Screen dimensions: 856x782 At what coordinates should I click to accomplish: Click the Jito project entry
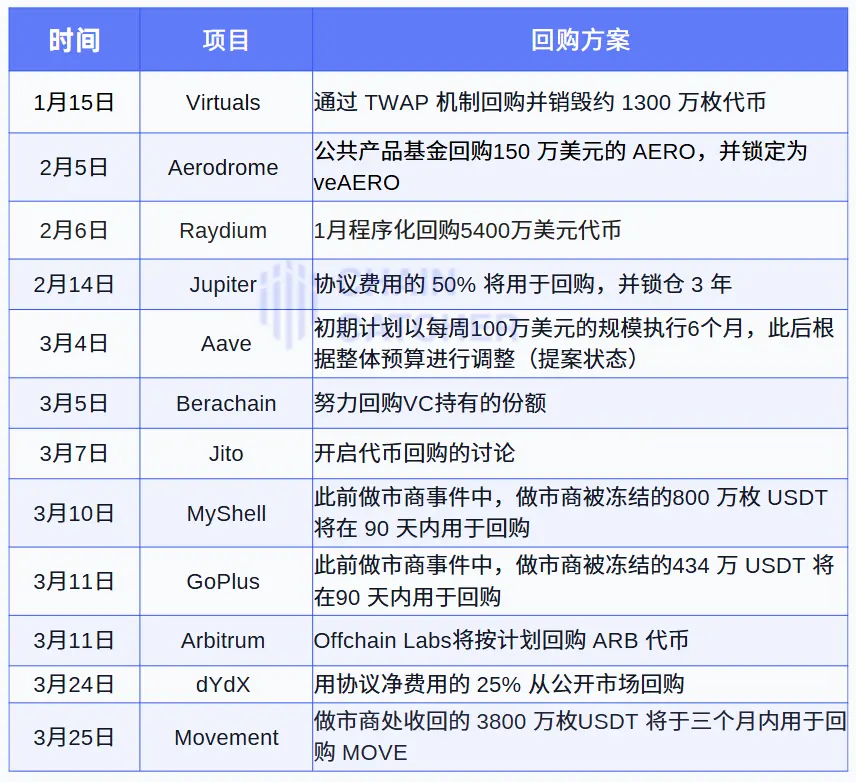click(x=224, y=453)
